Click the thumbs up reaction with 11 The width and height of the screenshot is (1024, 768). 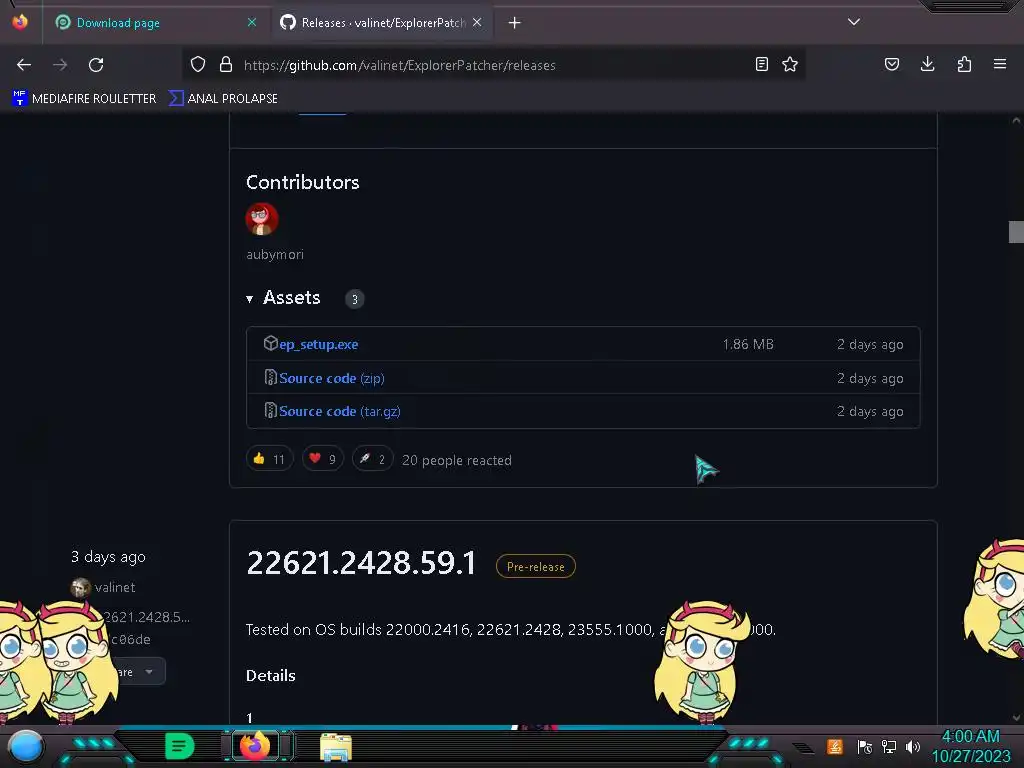coord(269,459)
